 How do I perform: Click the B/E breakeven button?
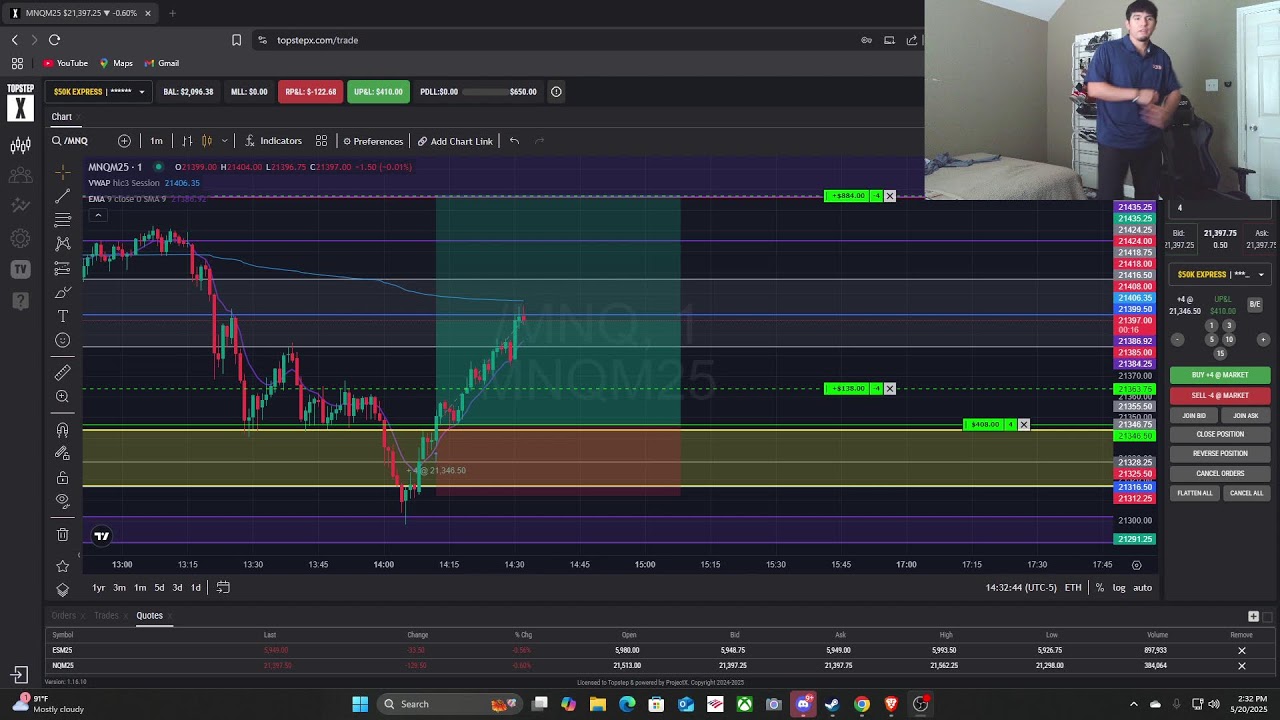click(x=1255, y=304)
